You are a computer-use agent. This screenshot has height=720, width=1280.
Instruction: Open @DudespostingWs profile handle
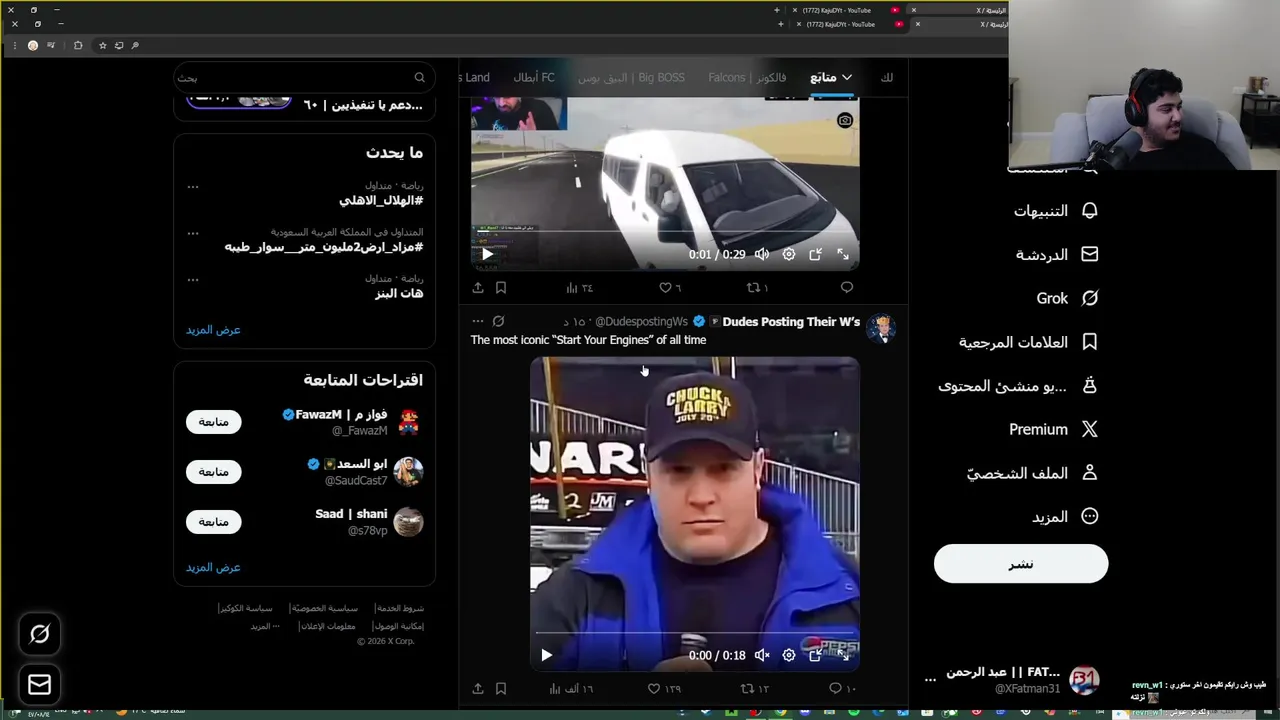coord(641,321)
